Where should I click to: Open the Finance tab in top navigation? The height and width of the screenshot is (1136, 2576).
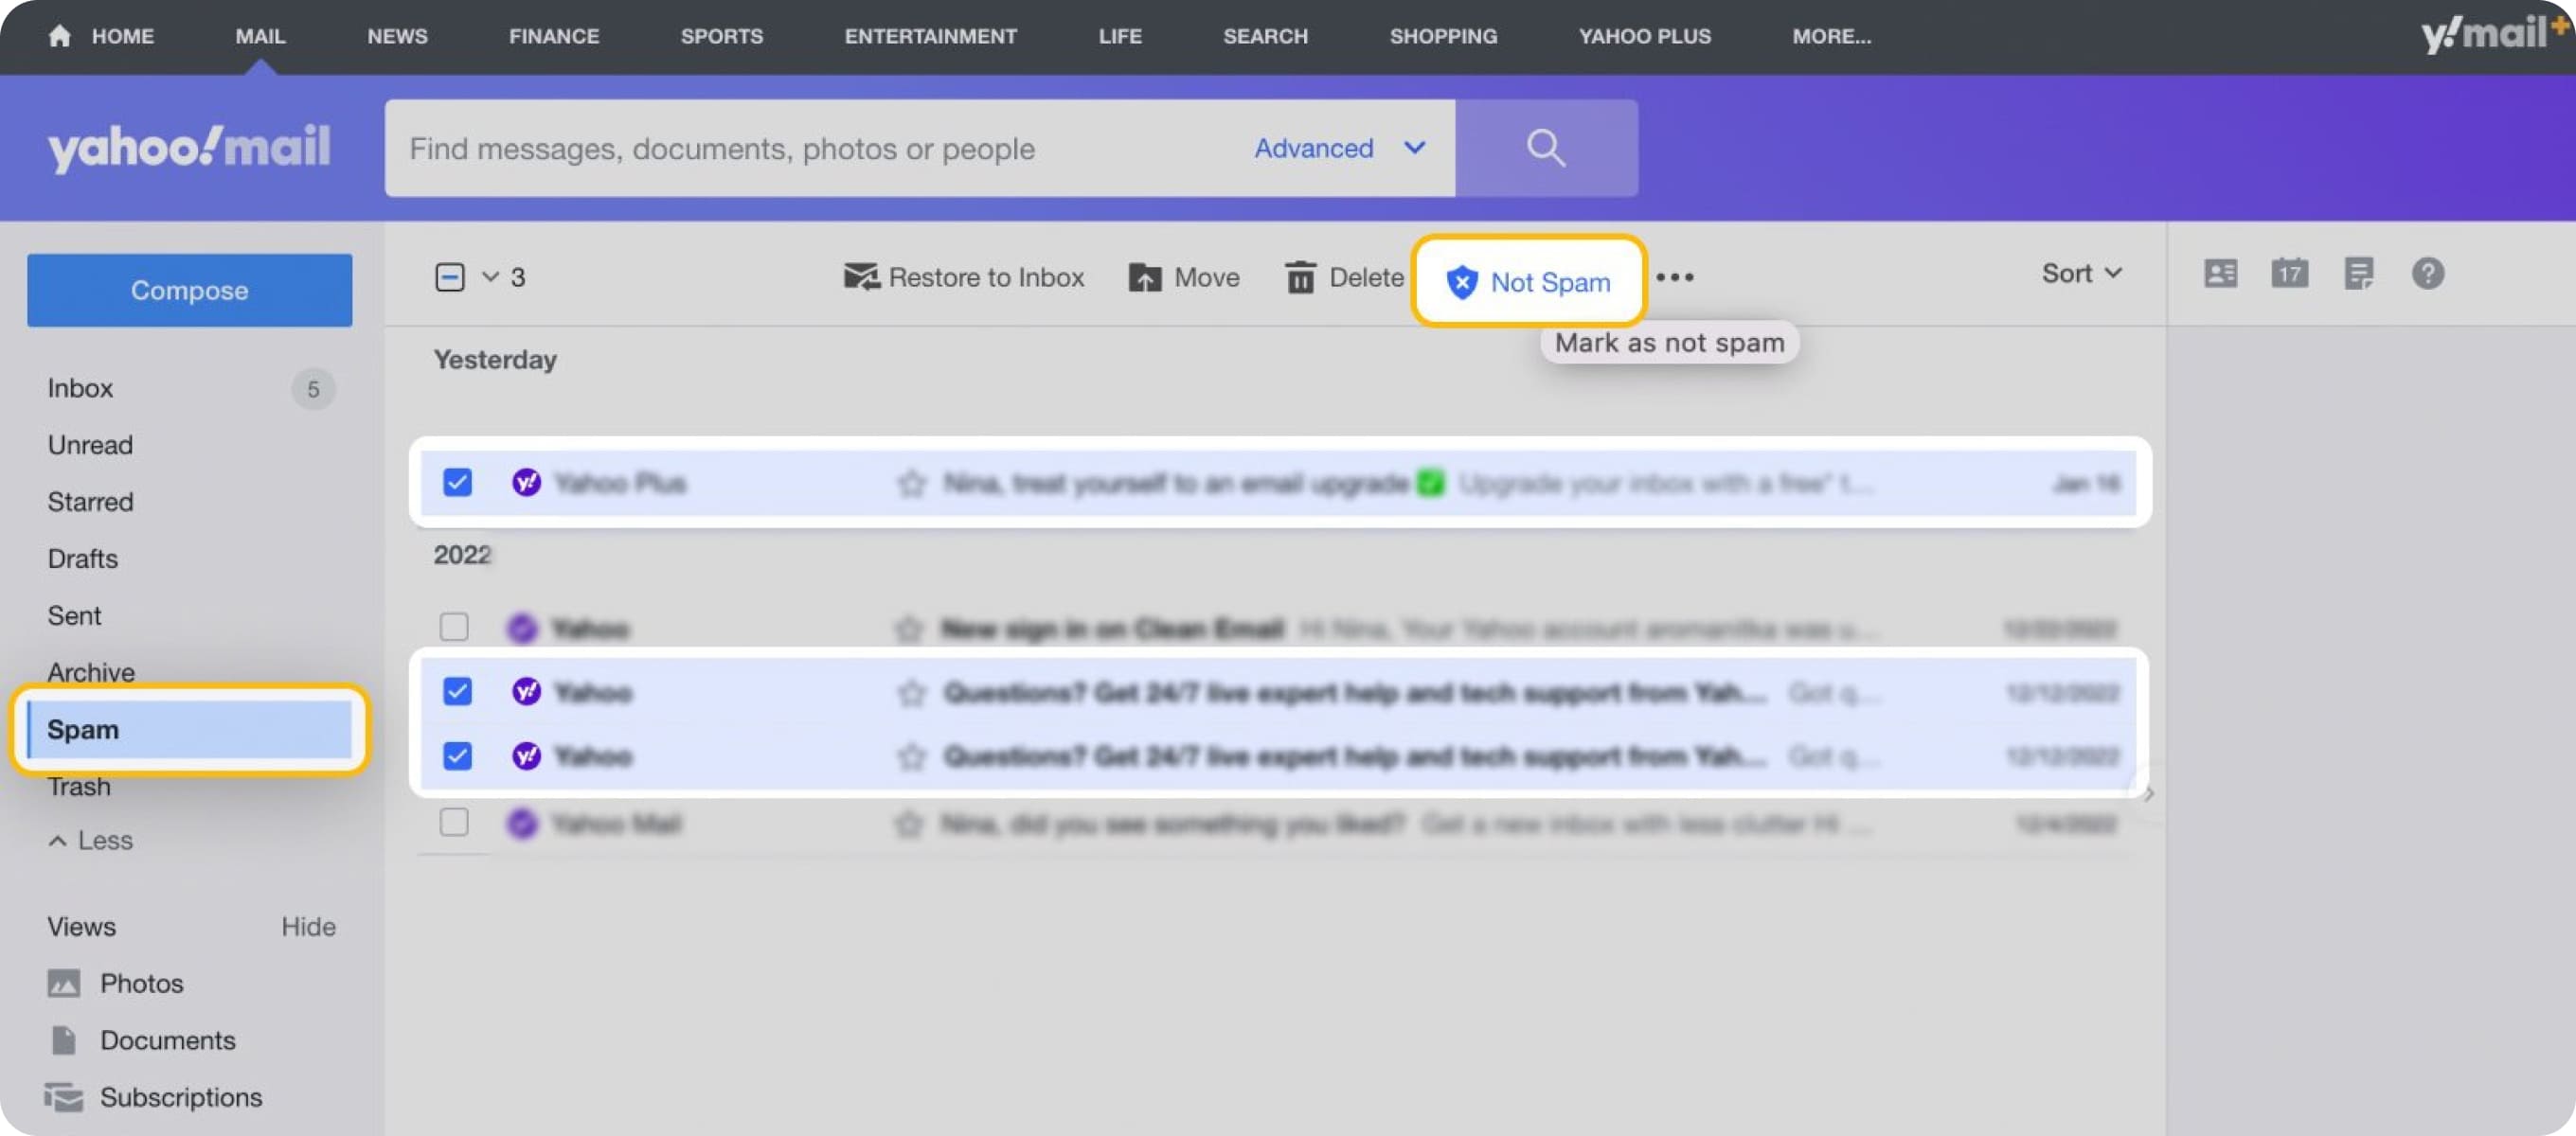pos(553,36)
